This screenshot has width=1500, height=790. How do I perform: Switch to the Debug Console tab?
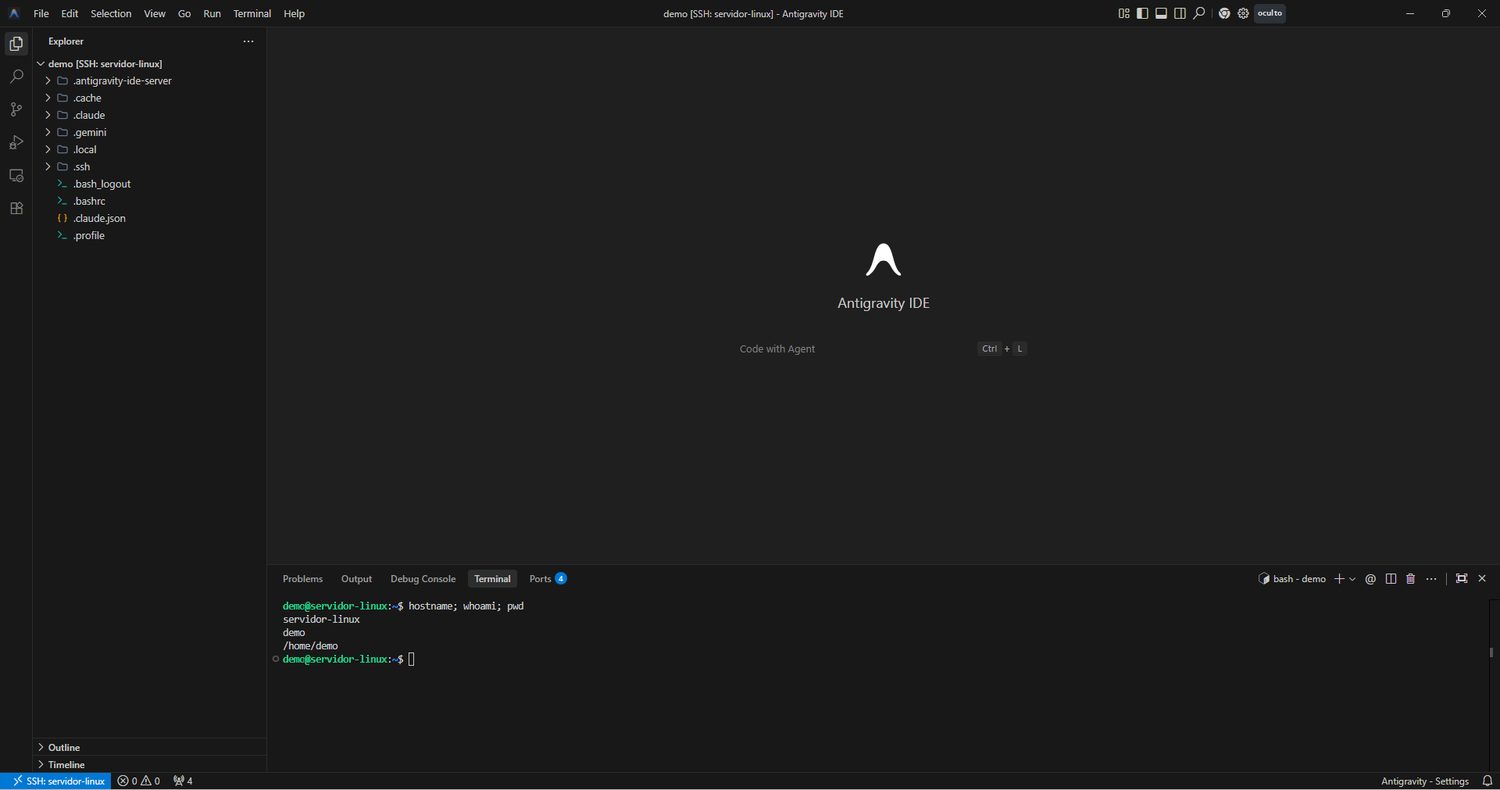pyautogui.click(x=423, y=579)
